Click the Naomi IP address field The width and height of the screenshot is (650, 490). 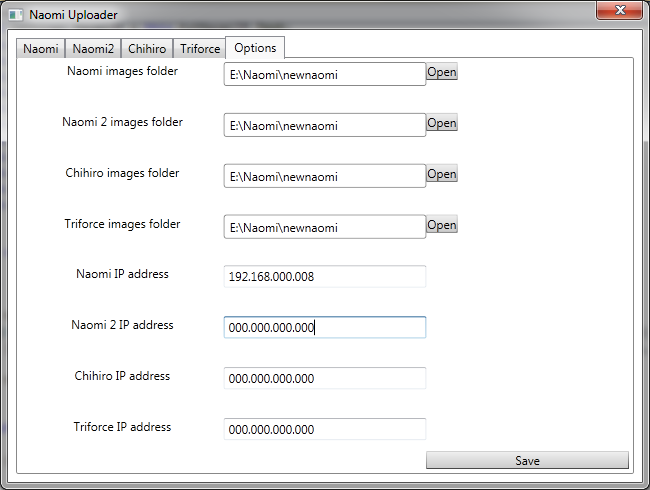click(325, 277)
